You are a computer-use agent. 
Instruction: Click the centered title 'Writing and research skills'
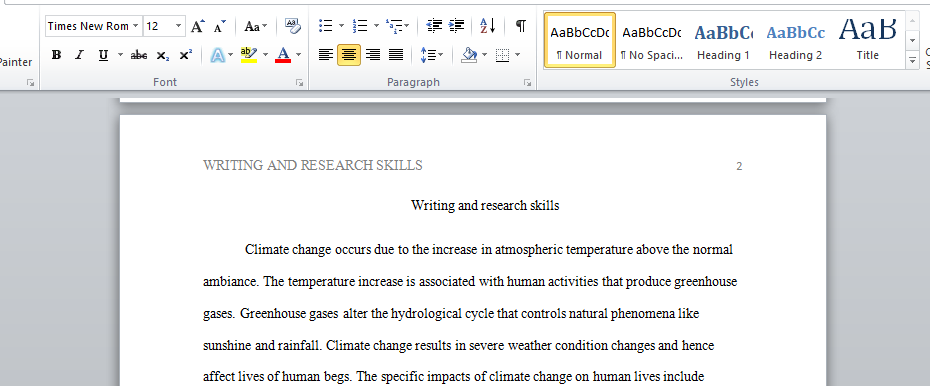(485, 206)
